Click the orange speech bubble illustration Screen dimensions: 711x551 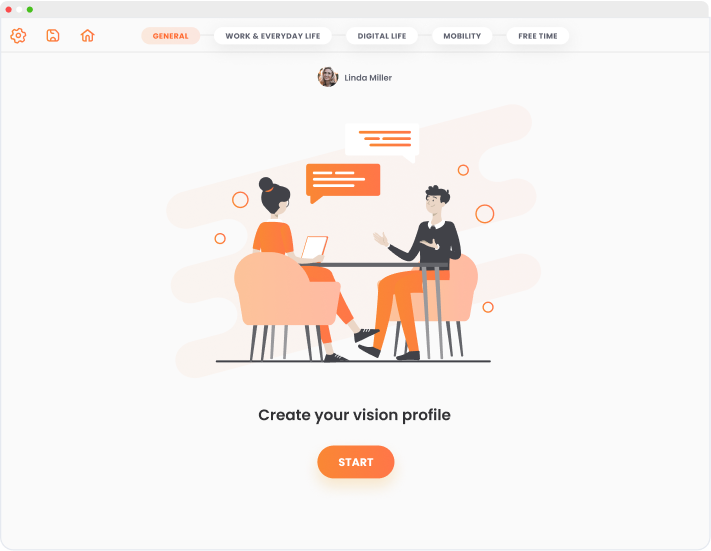(343, 183)
